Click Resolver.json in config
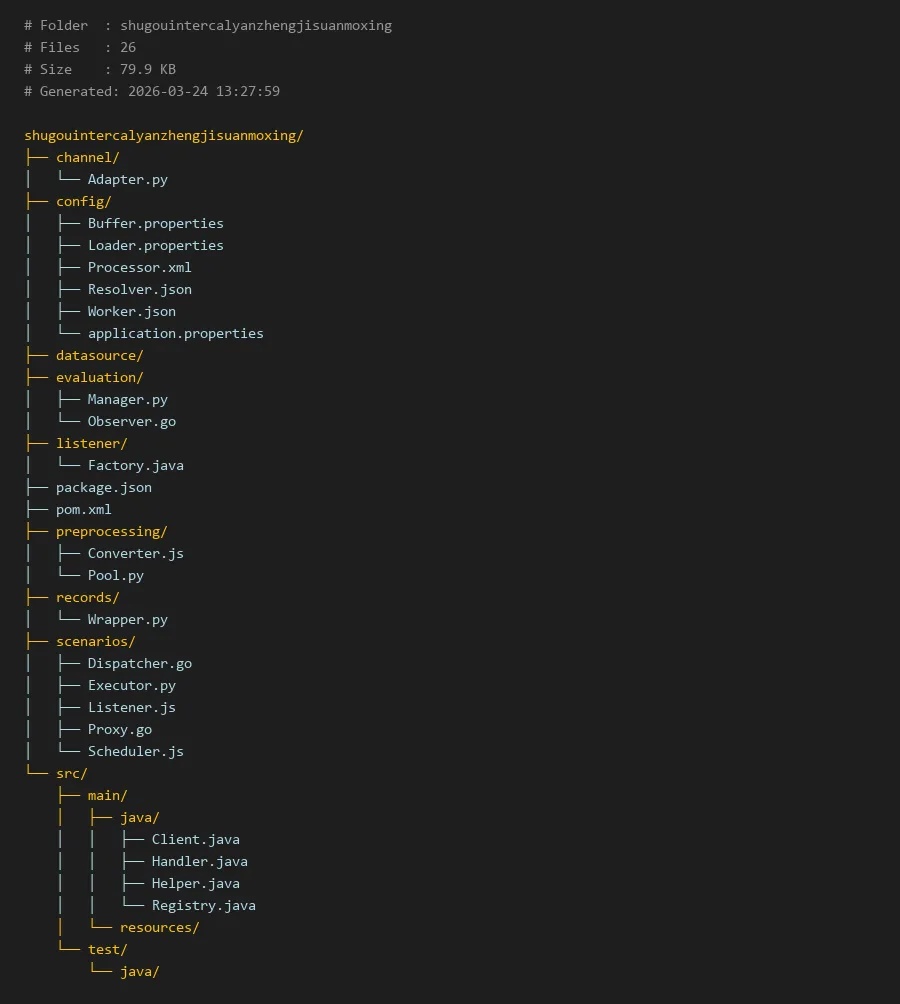The height and width of the screenshot is (1004, 900). tap(139, 289)
